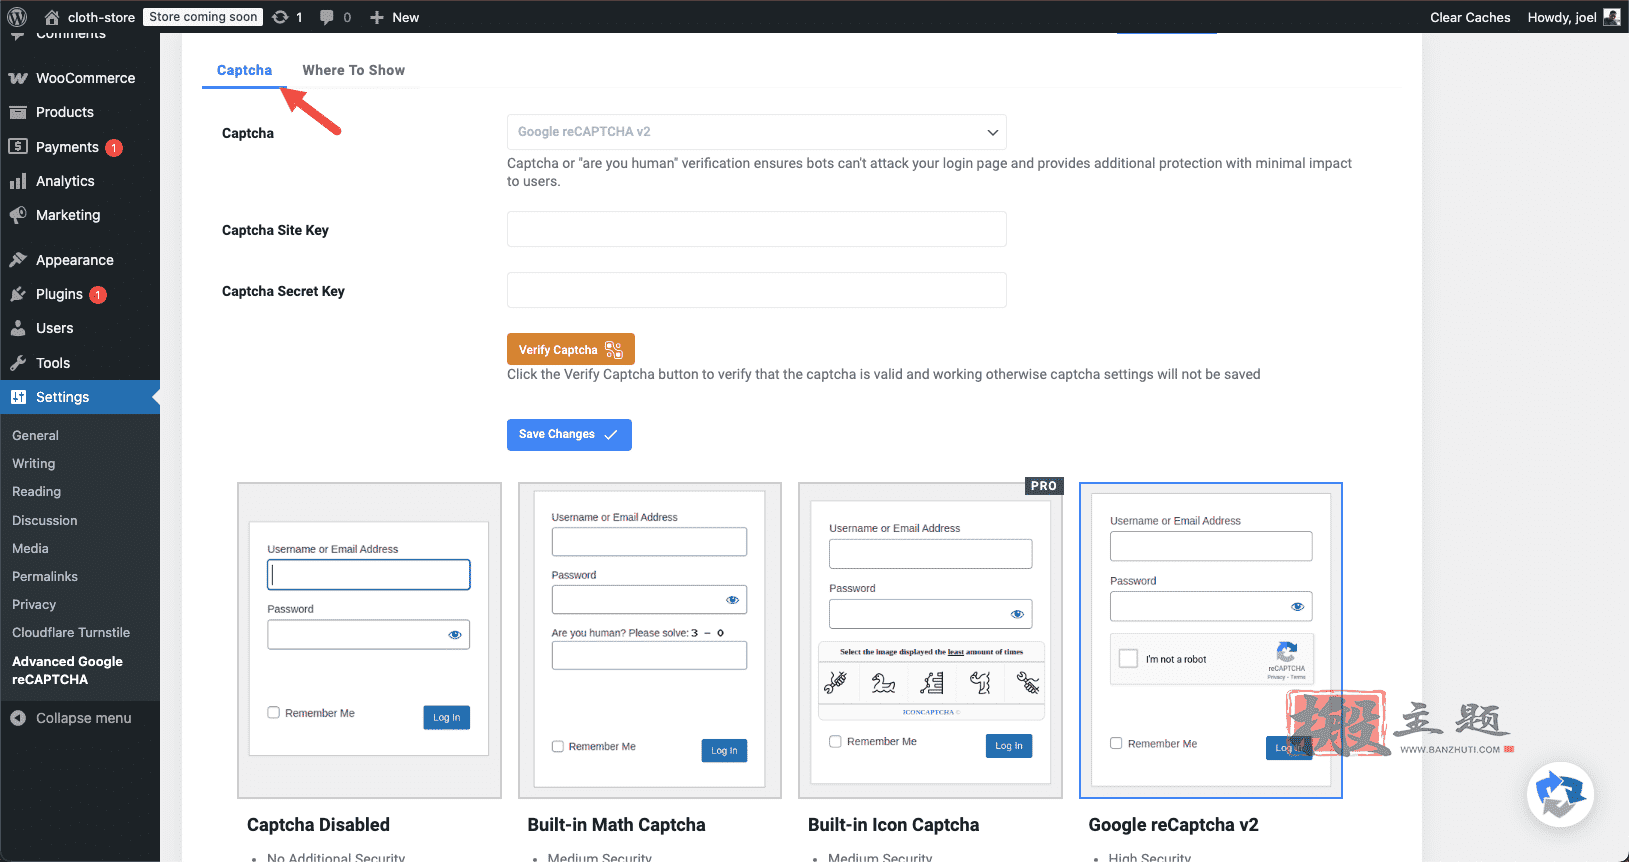The image size is (1629, 862).
Task: Toggle password eye in Icon Captcha preview
Action: point(1017,614)
